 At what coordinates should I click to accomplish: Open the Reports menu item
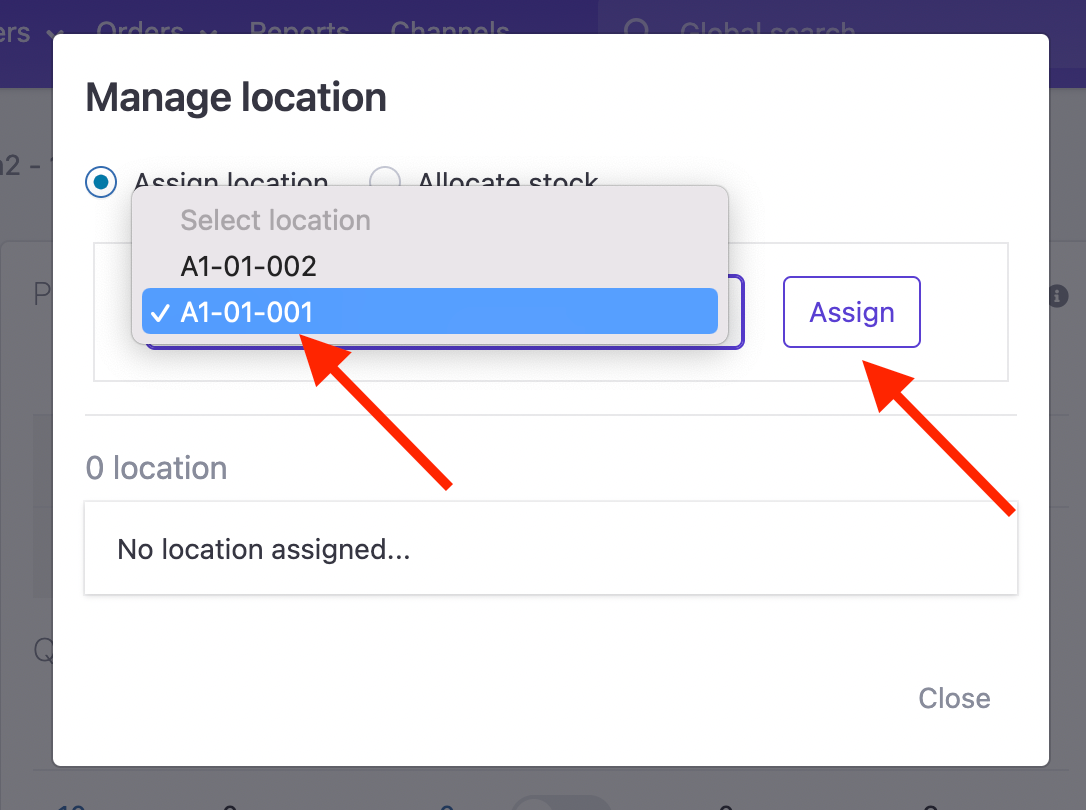pyautogui.click(x=299, y=28)
